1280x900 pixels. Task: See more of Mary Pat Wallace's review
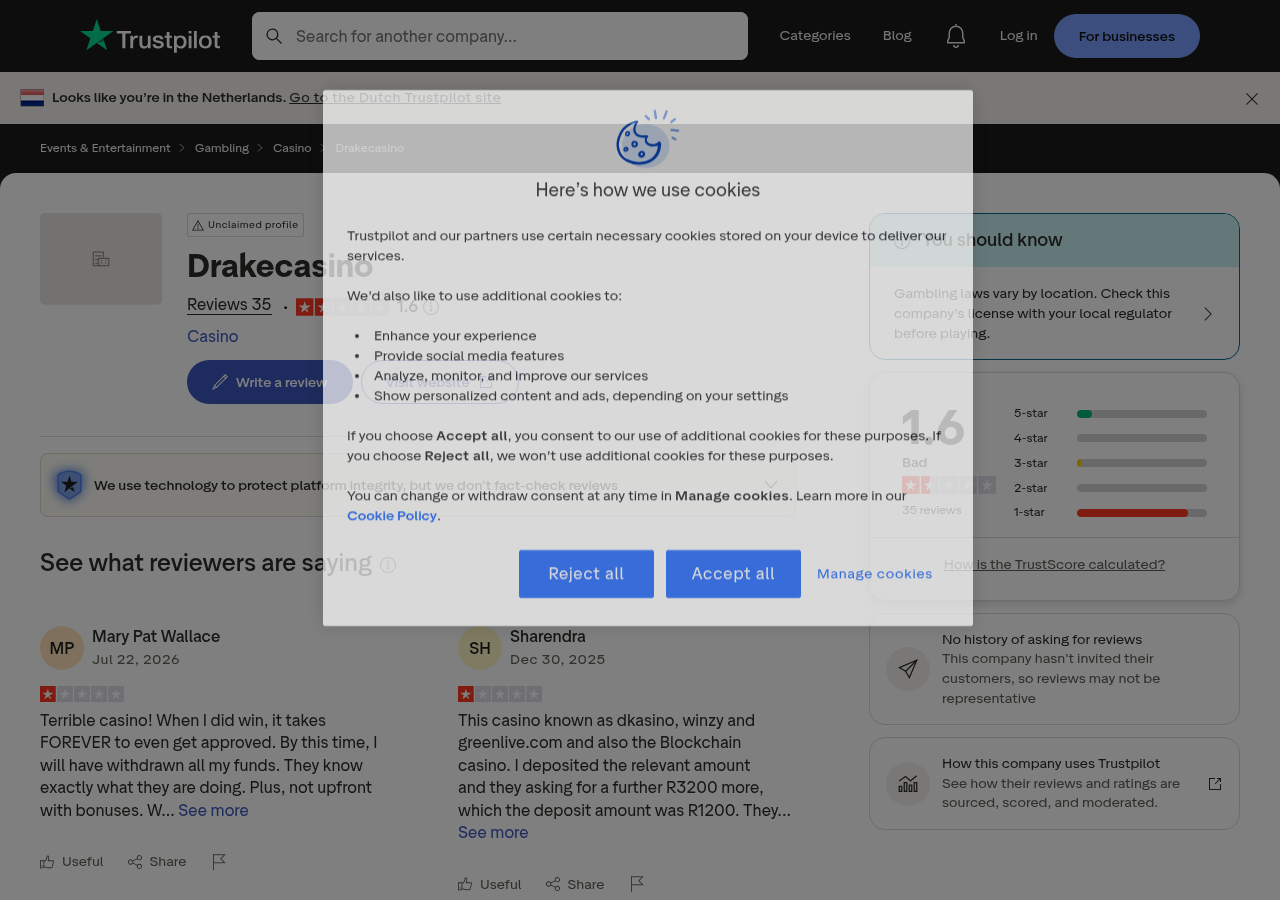(x=213, y=810)
